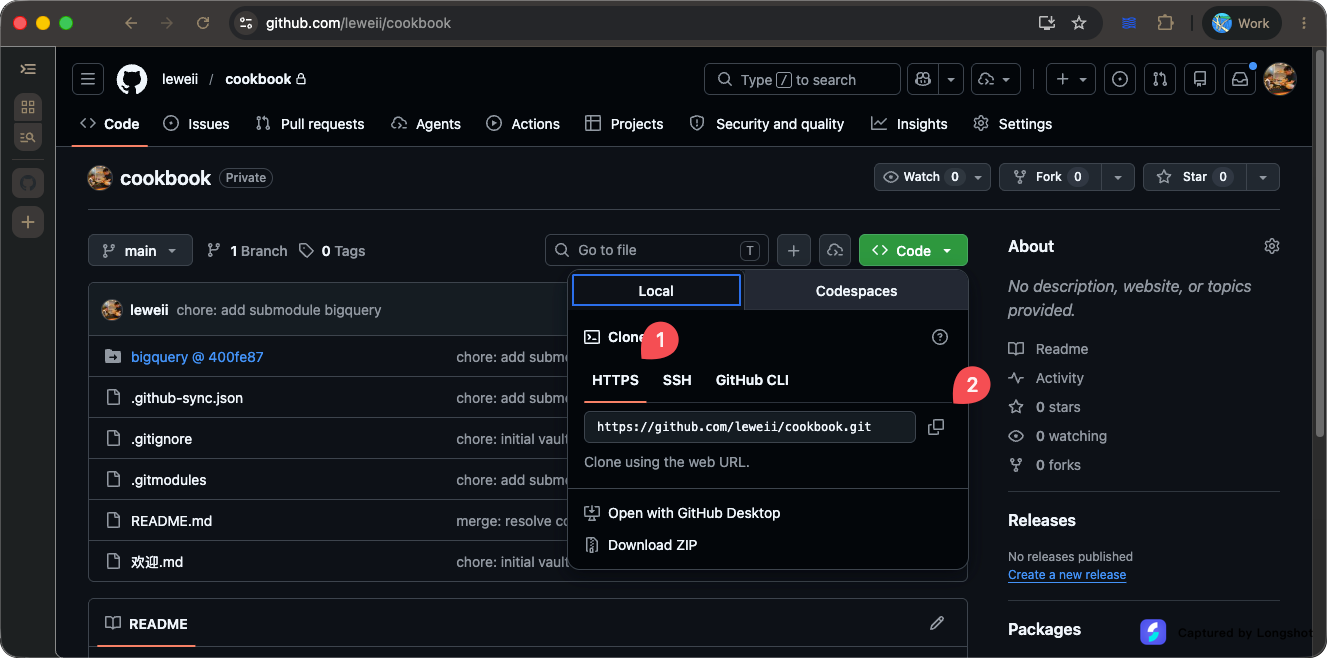The image size is (1327, 658).
Task: Bookmark this page with the star icon
Action: [x=1079, y=23]
